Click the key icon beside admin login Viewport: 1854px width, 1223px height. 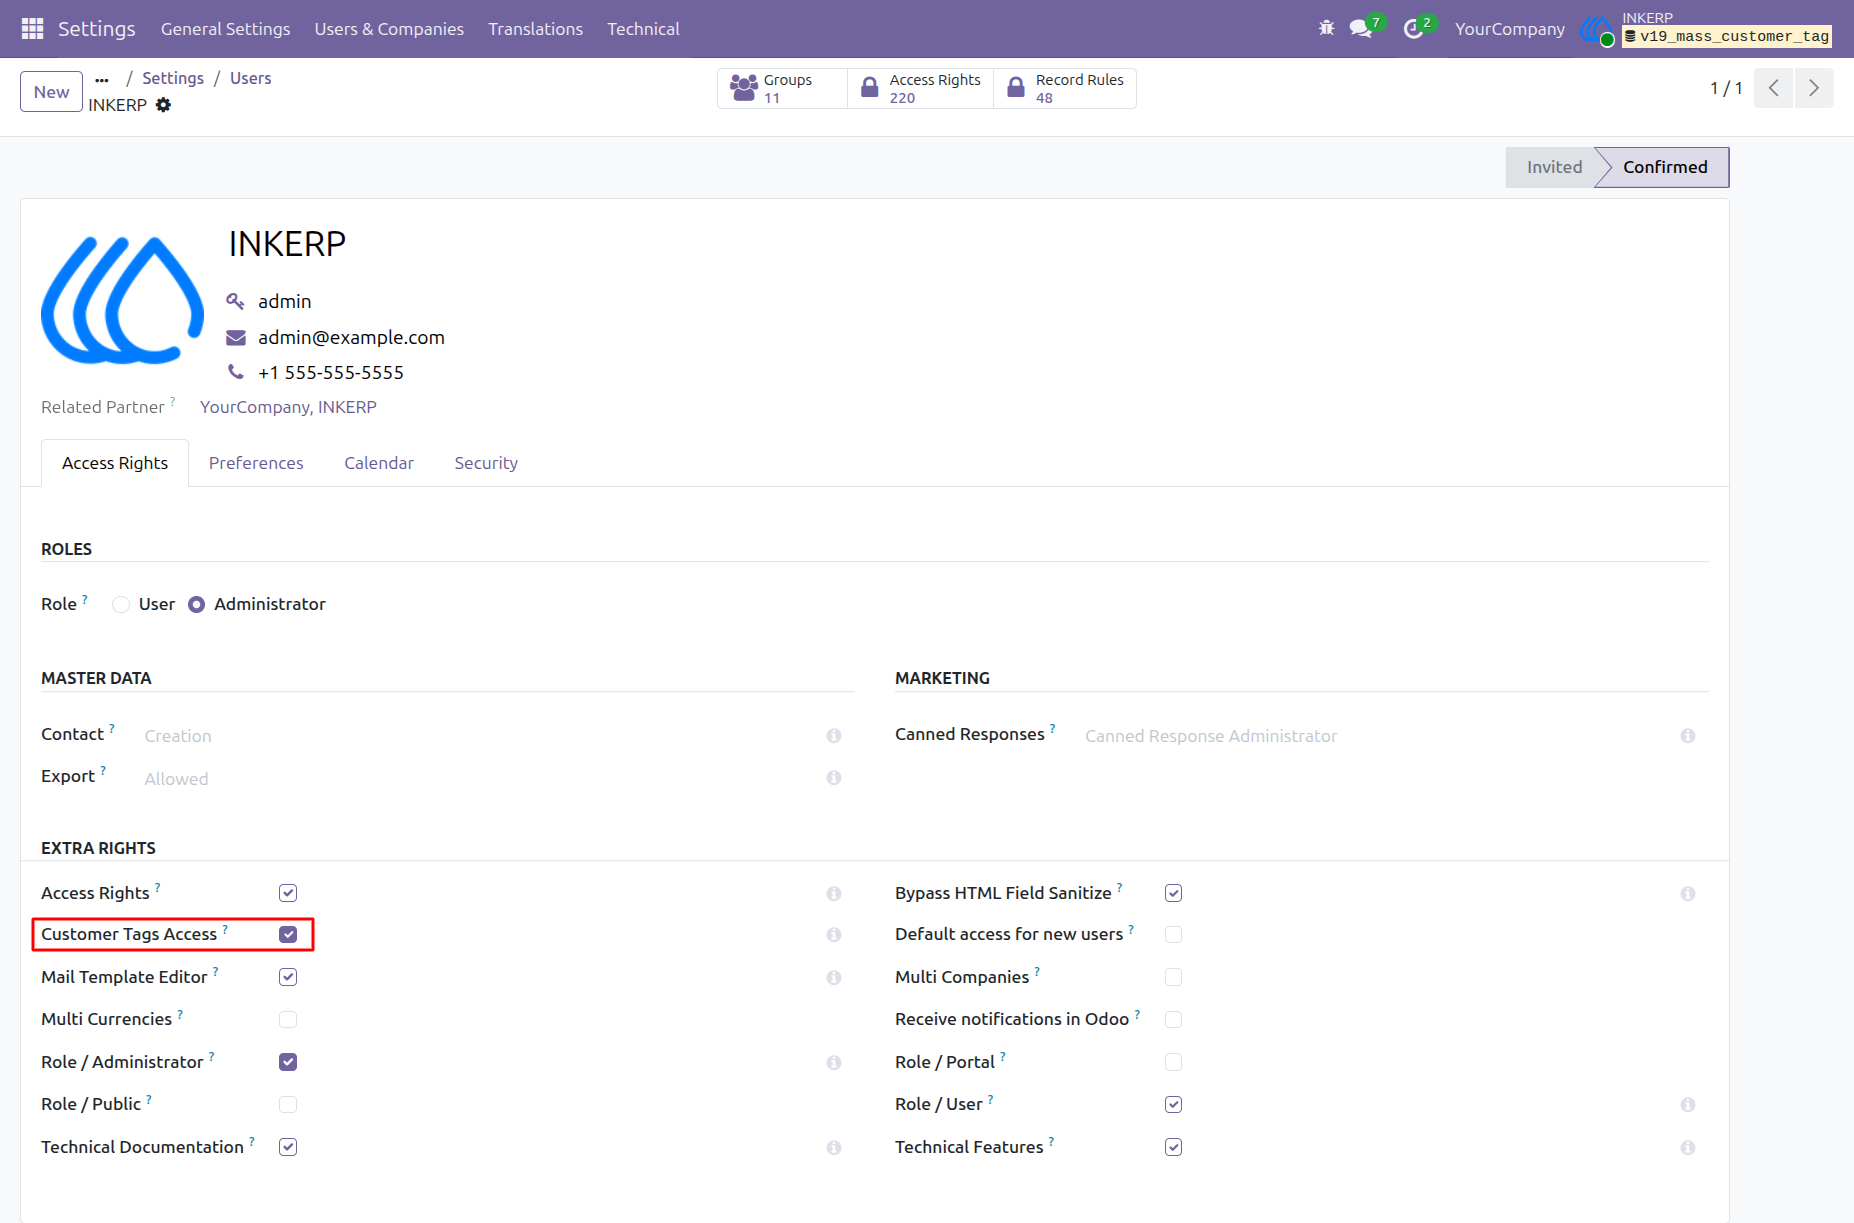(235, 301)
